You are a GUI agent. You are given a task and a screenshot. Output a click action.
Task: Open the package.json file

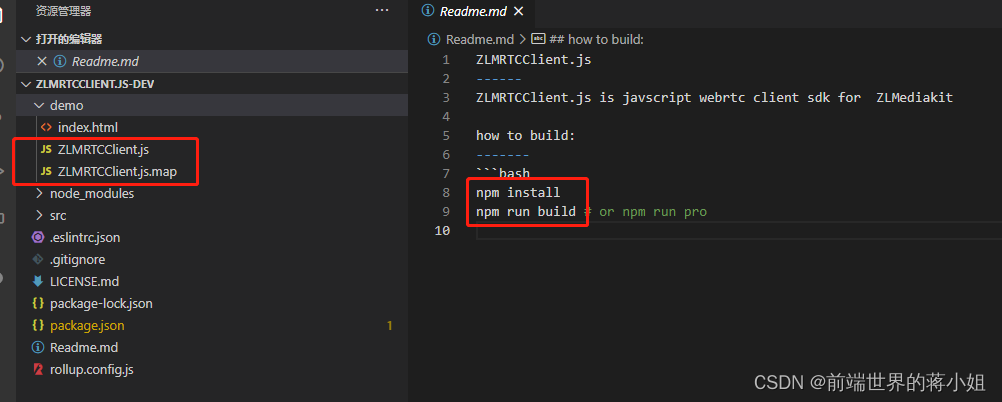point(87,325)
